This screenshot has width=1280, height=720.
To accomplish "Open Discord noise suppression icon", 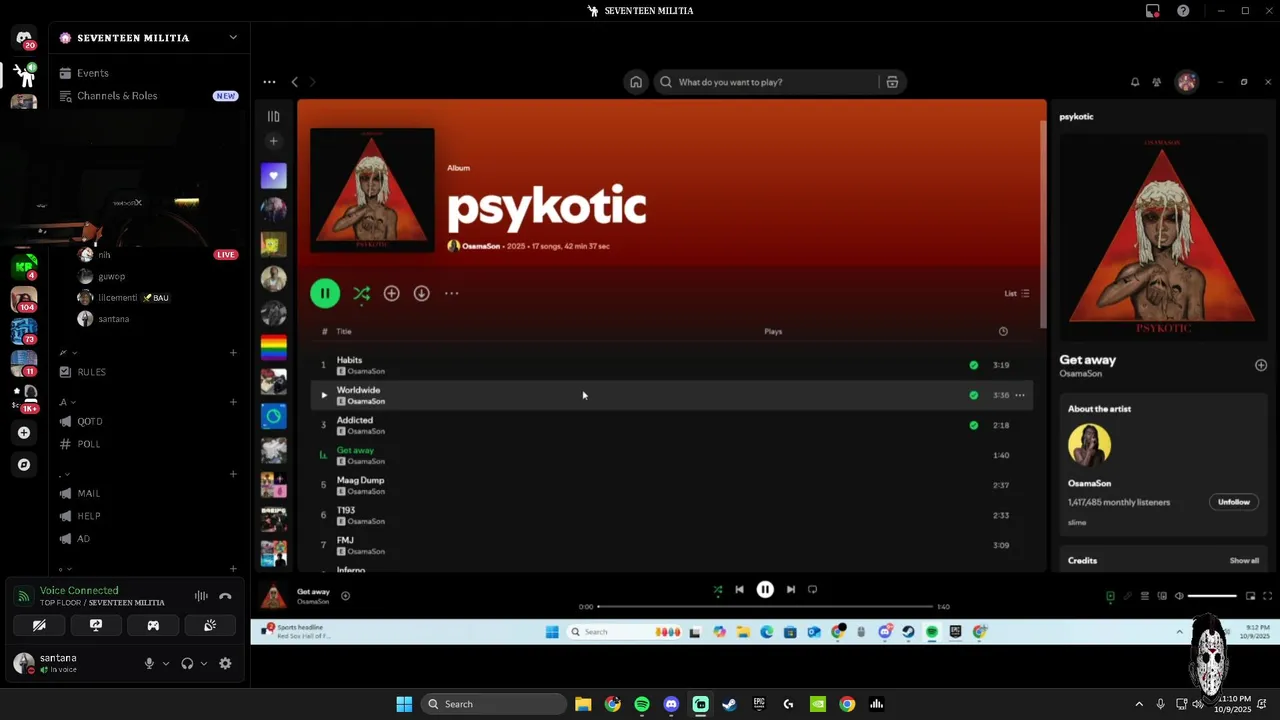I will 201,596.
